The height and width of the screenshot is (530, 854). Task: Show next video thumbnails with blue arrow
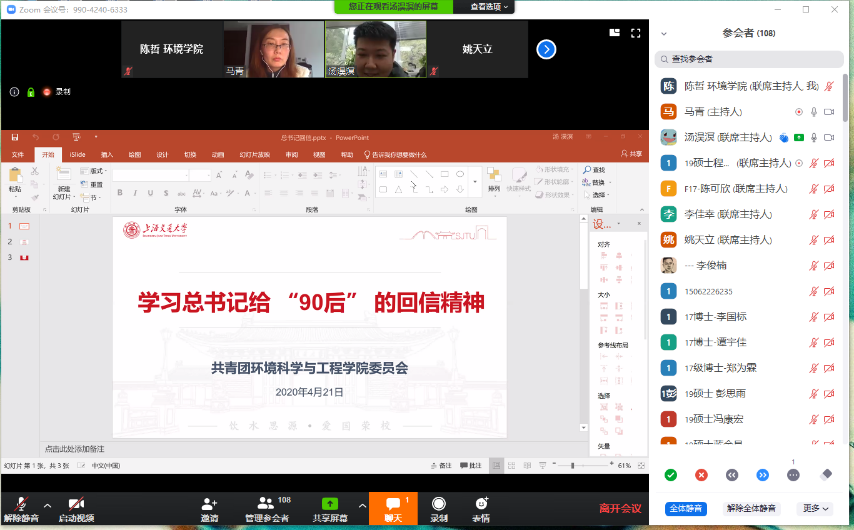coord(546,49)
